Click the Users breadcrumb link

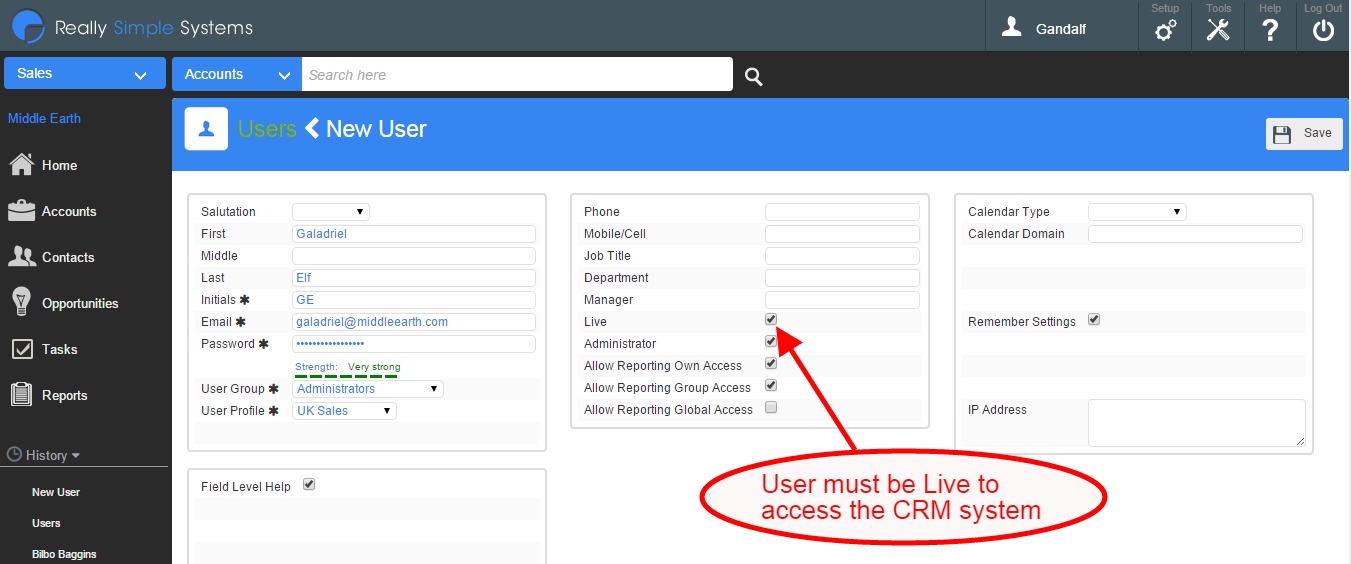pyautogui.click(x=267, y=129)
